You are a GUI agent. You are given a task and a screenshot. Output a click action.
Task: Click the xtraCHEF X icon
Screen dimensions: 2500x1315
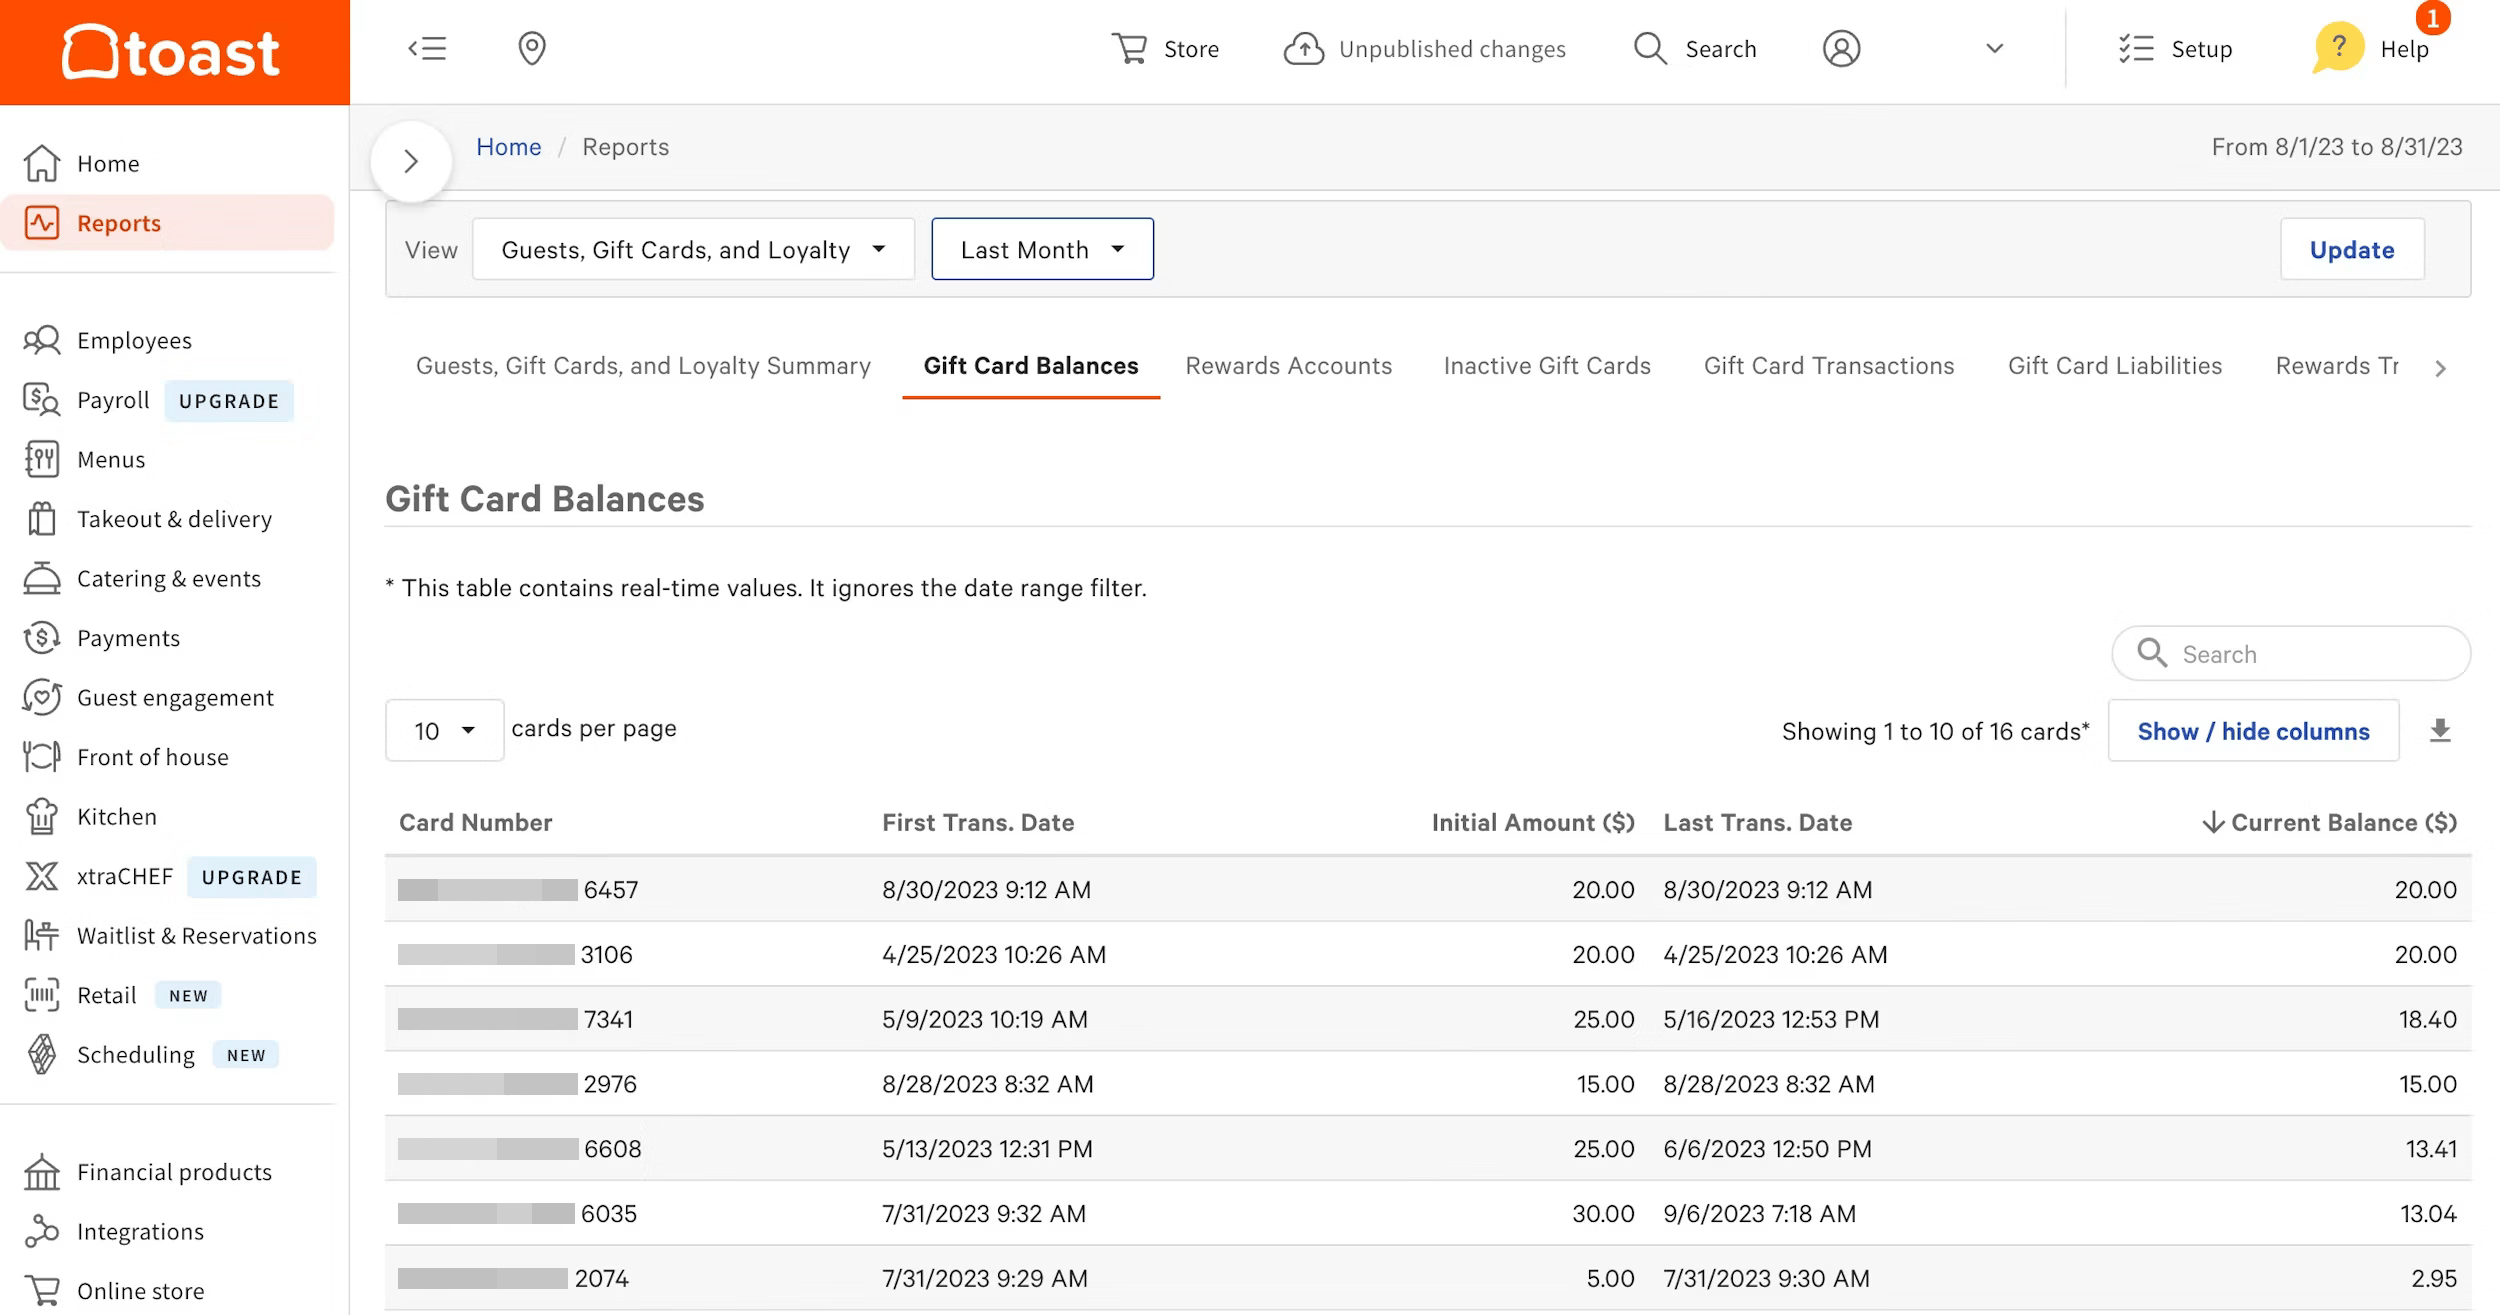42,876
